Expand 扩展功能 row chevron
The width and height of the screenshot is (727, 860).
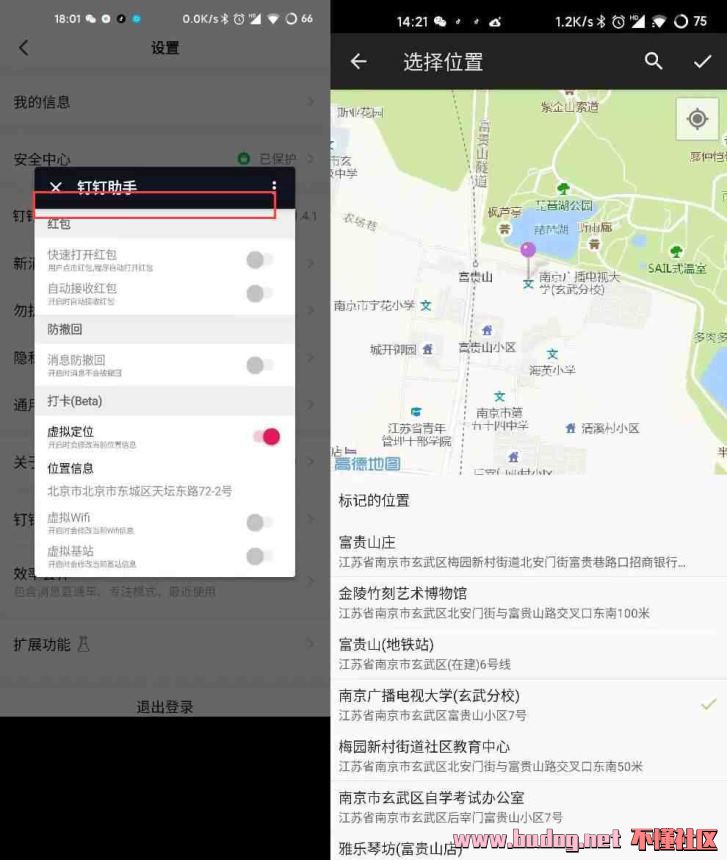click(x=311, y=644)
